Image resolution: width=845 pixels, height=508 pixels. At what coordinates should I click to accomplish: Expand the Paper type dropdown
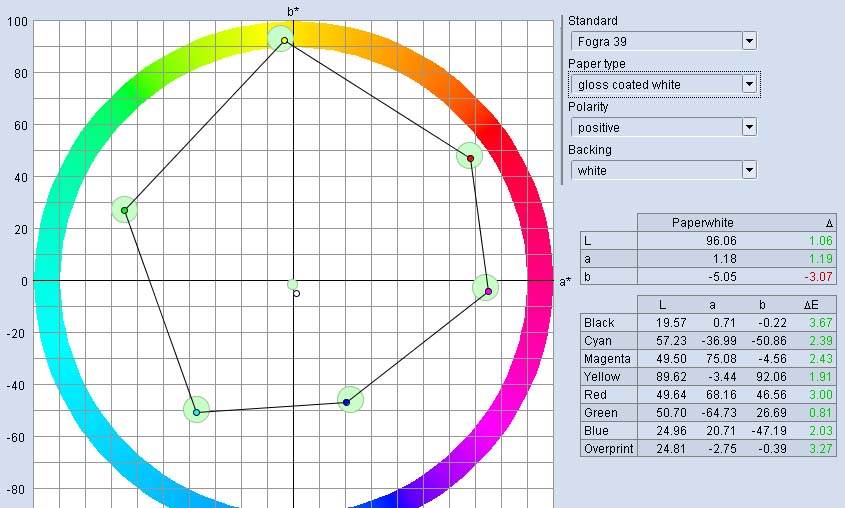pos(662,85)
